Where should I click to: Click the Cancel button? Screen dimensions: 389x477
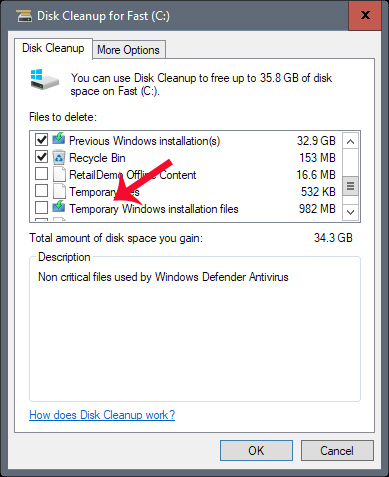coord(337,451)
